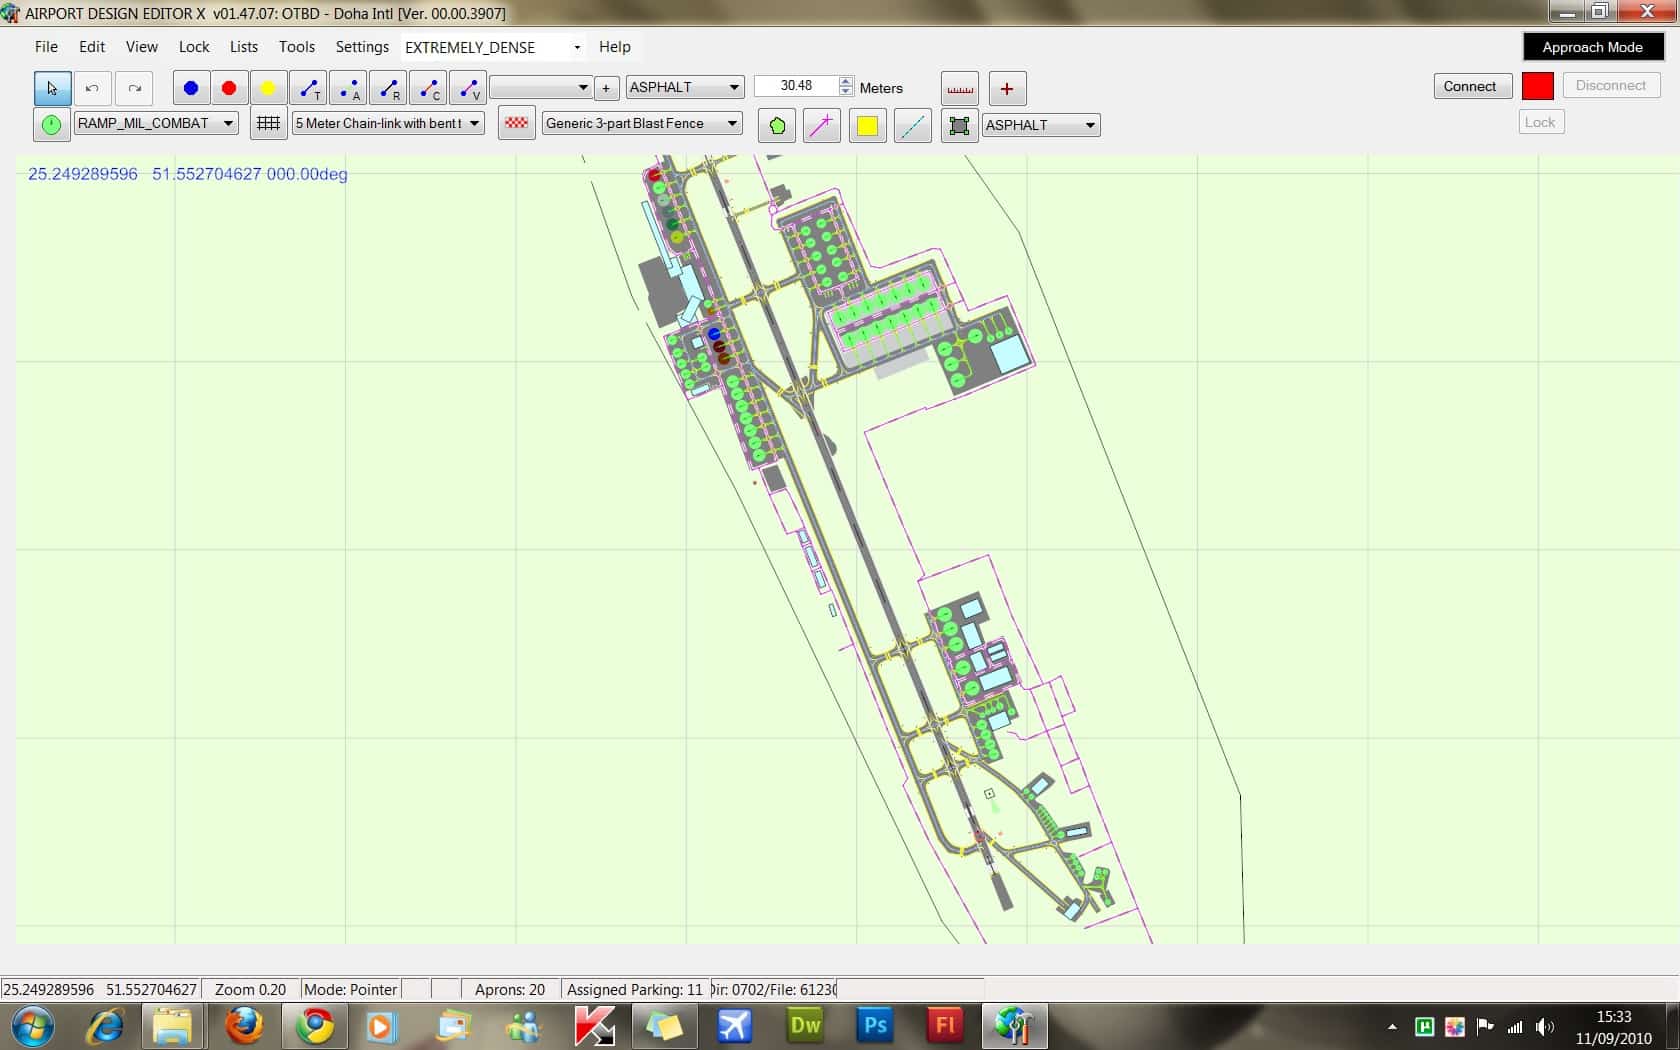Open the Tools menu

pos(296,47)
